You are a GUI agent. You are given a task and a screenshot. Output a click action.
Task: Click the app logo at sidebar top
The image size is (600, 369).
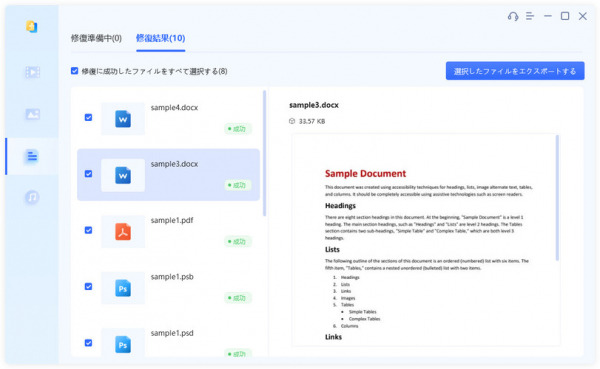pos(32,27)
